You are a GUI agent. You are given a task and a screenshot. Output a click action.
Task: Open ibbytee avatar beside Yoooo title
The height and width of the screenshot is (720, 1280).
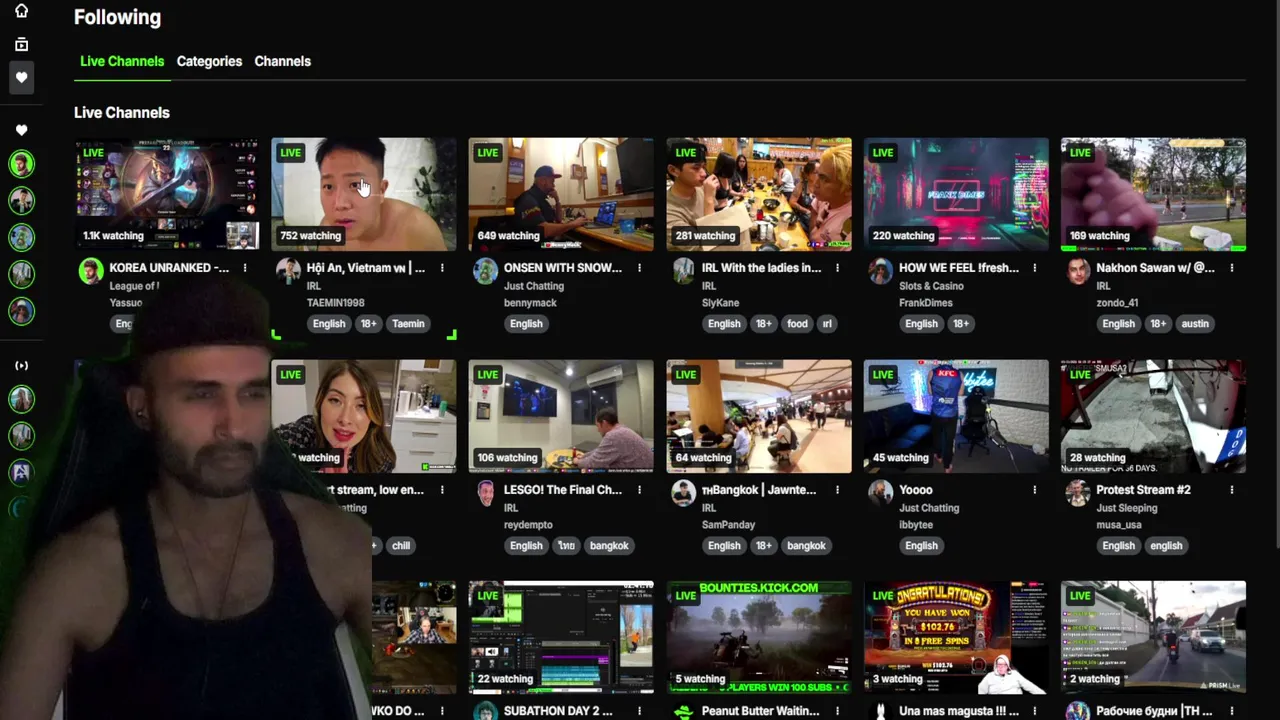tap(880, 493)
